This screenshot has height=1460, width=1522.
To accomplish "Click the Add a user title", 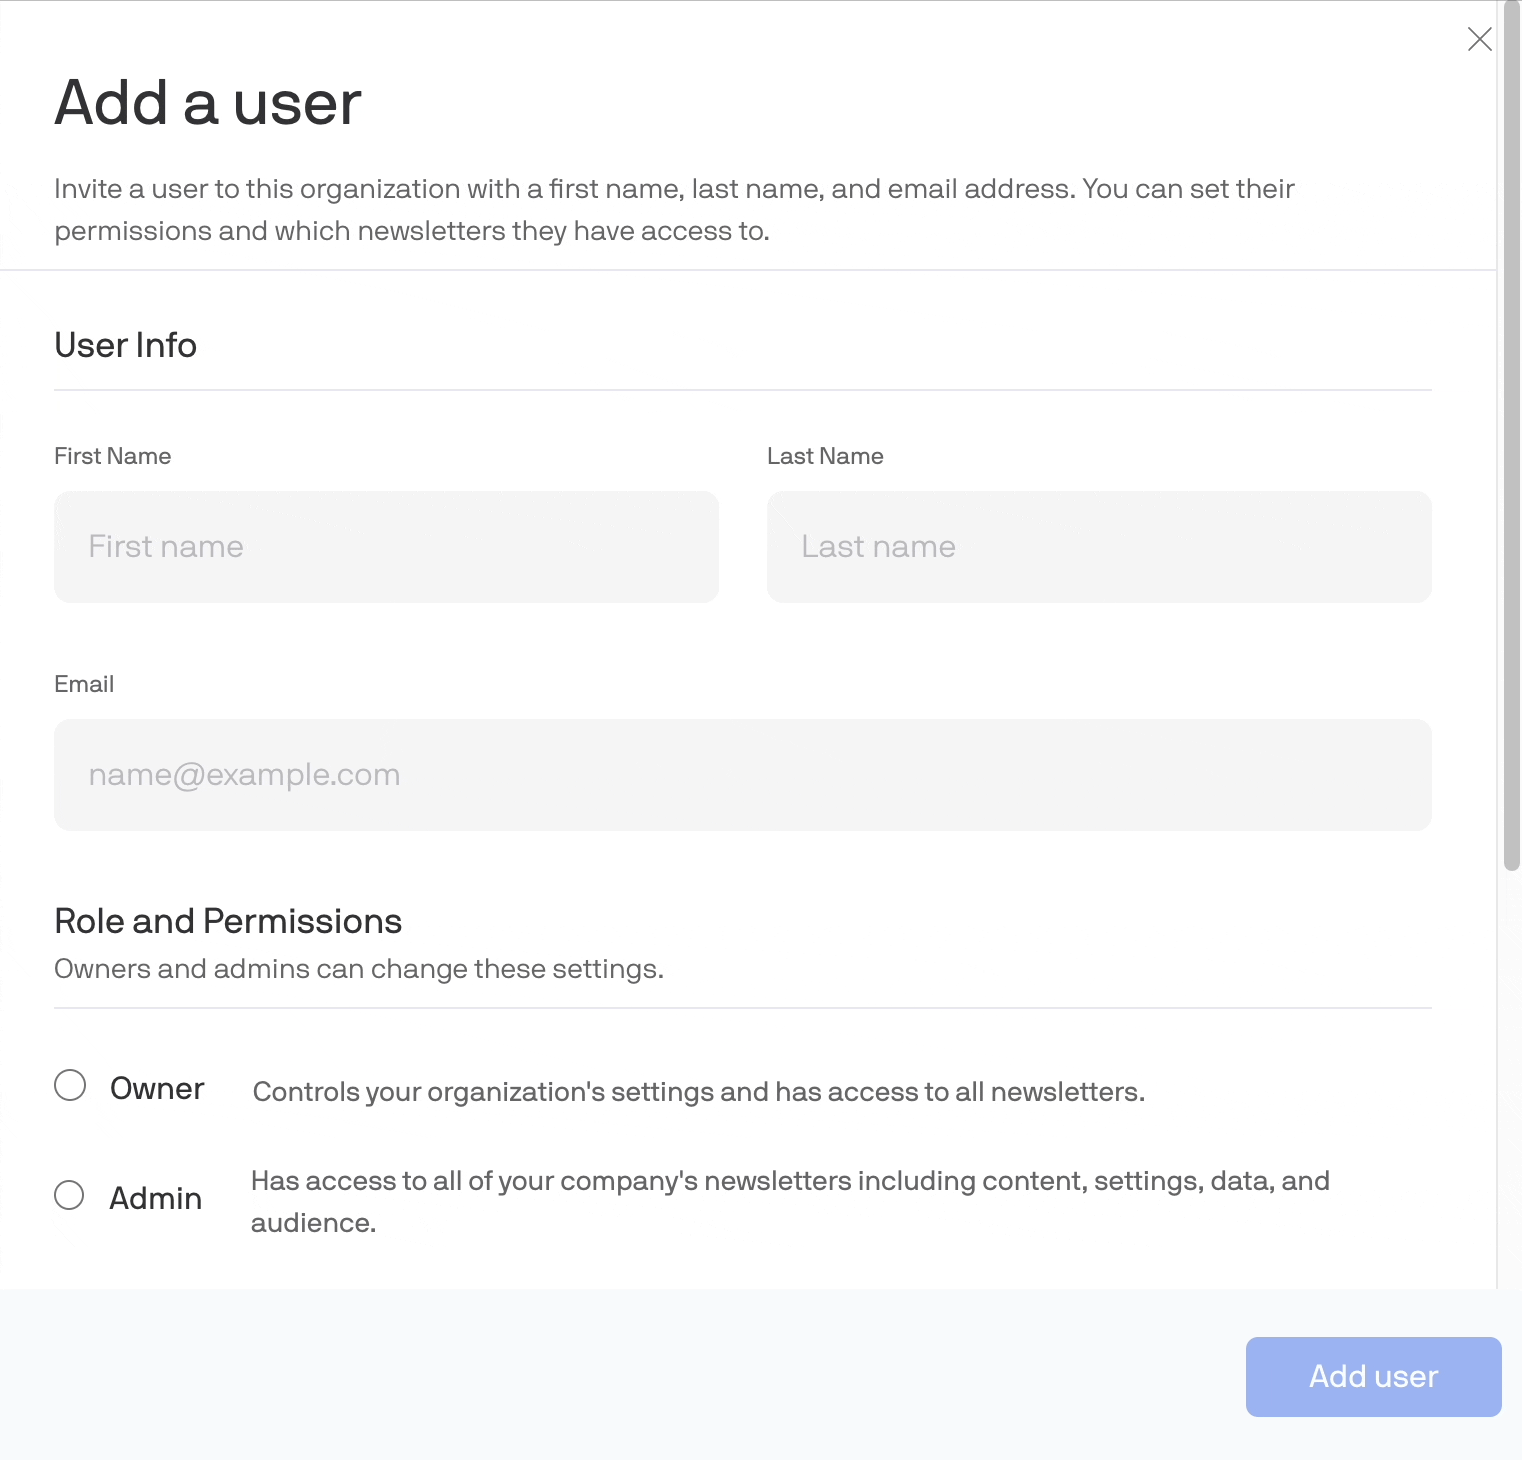I will (x=208, y=102).
